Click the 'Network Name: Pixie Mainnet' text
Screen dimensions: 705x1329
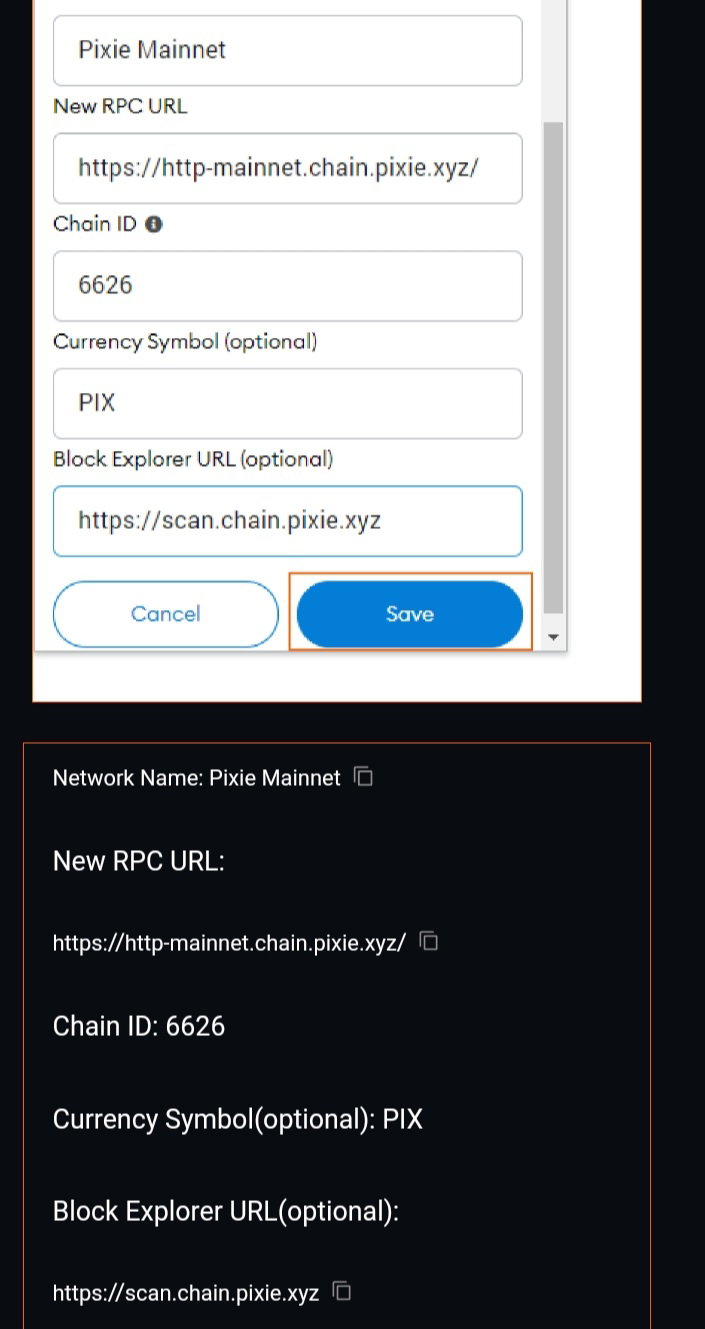click(197, 778)
